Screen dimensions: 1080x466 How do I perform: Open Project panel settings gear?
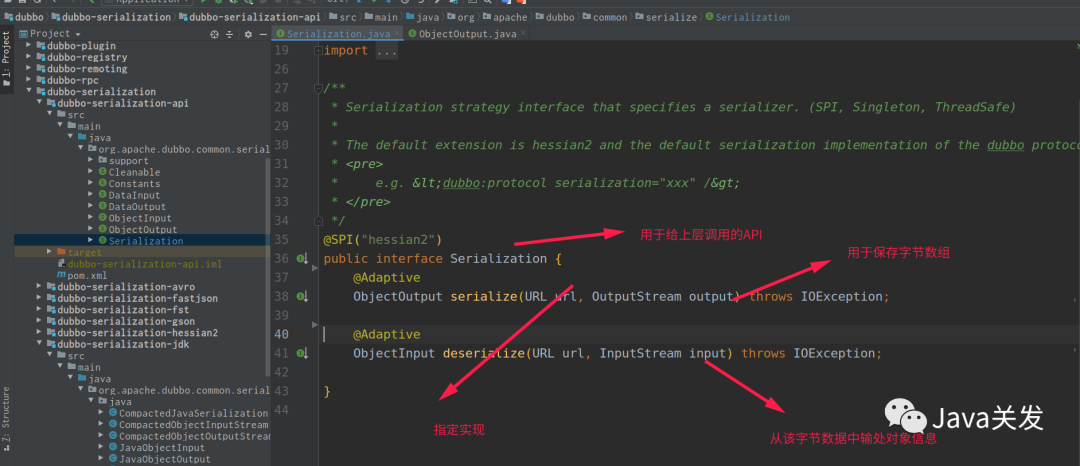(248, 34)
